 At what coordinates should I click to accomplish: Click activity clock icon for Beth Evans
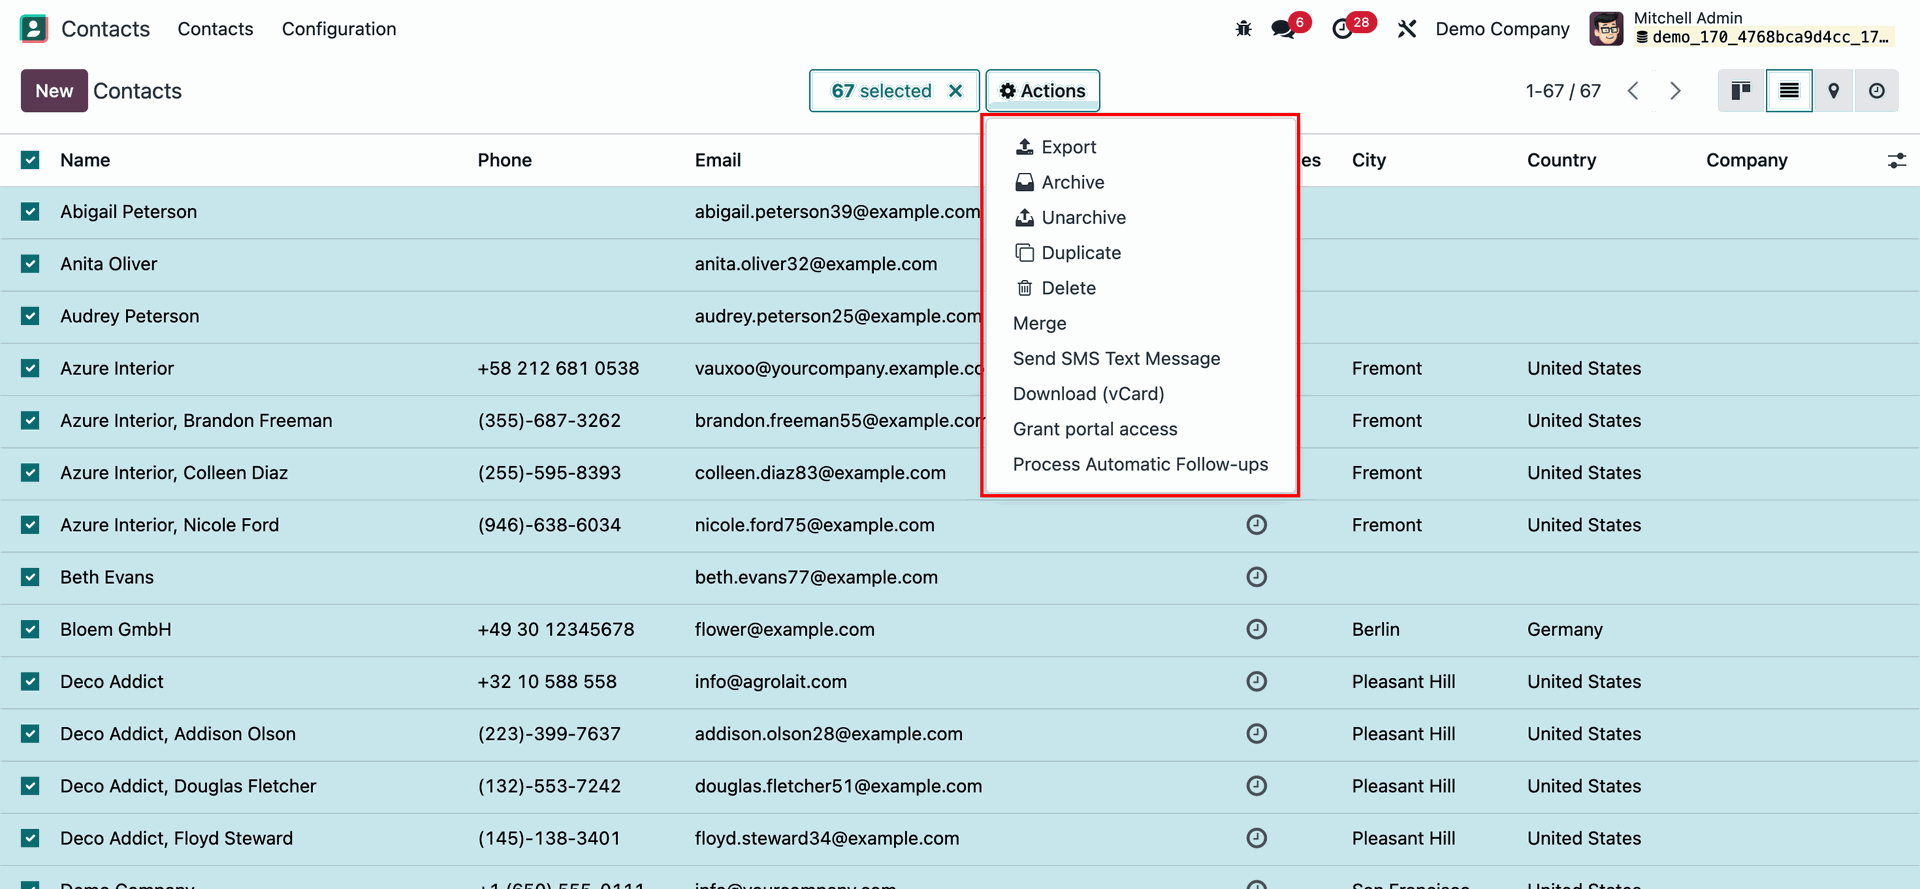pyautogui.click(x=1257, y=577)
